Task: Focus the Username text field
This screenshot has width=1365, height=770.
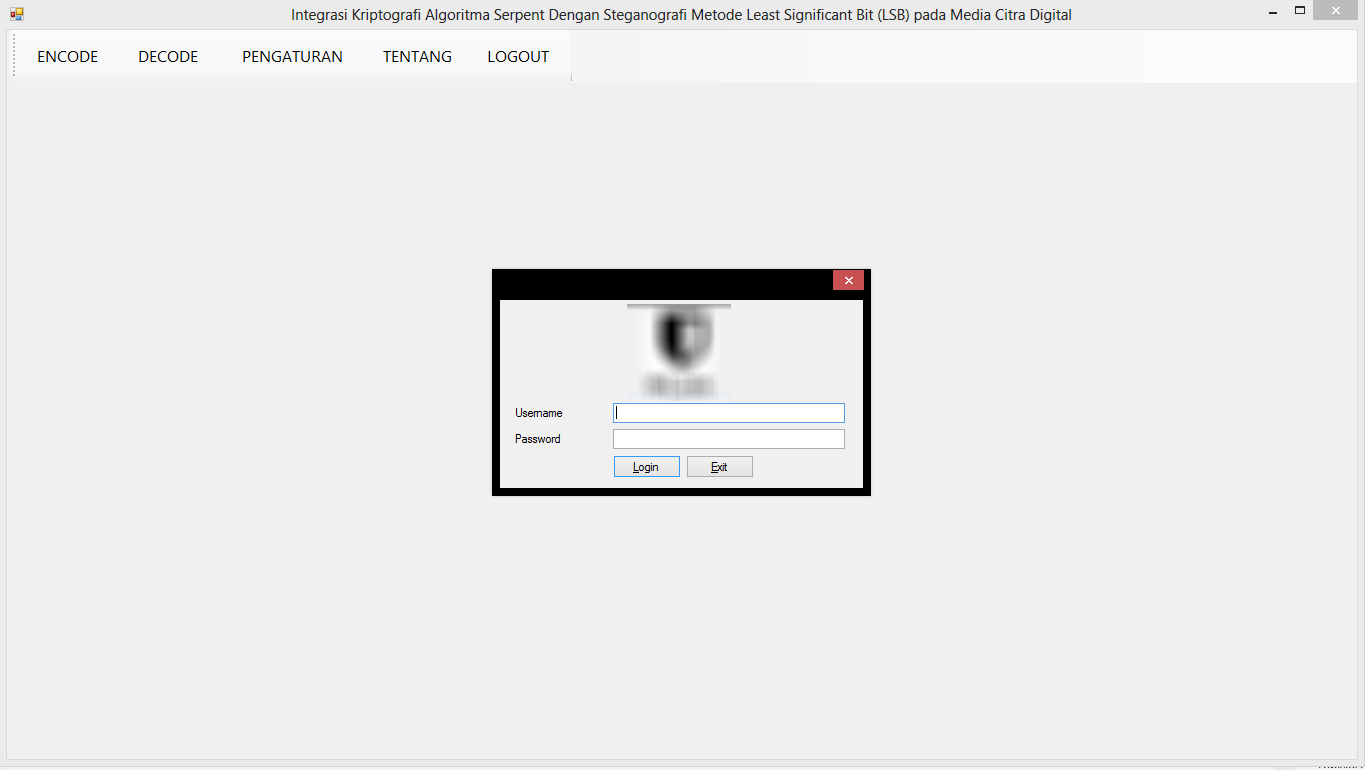Action: point(728,413)
